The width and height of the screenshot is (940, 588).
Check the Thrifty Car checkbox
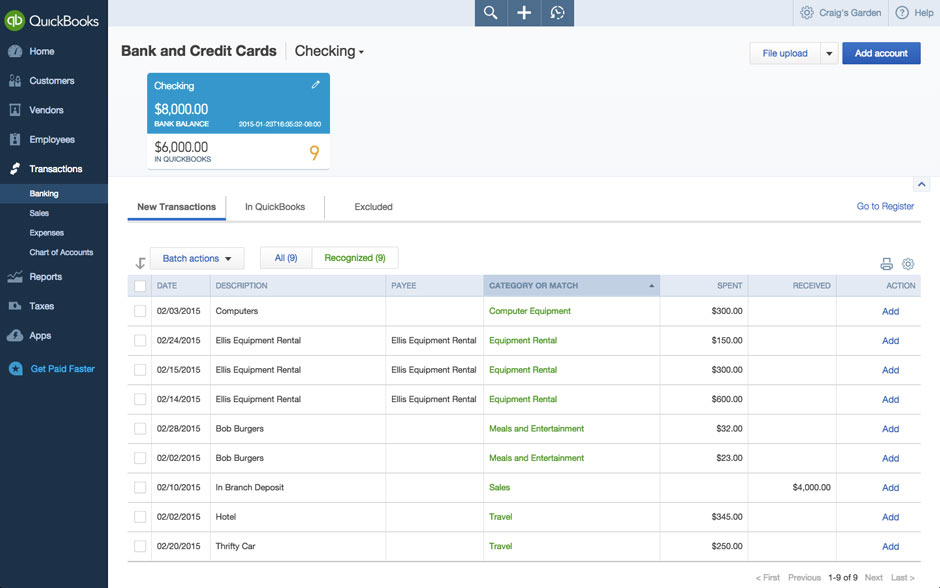click(140, 546)
